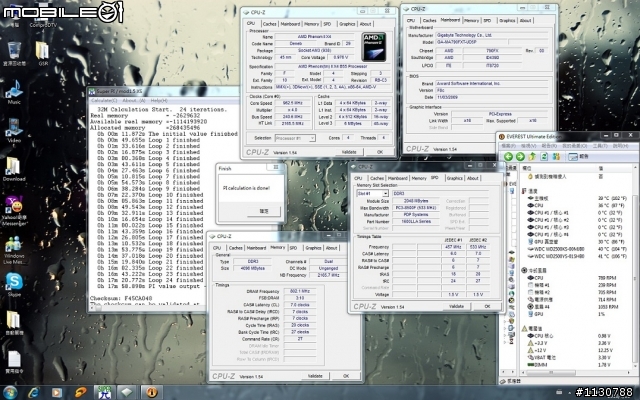The image size is (640, 400).
Task: Open the (H) help menu in EVEREST
Action: click(620, 146)
